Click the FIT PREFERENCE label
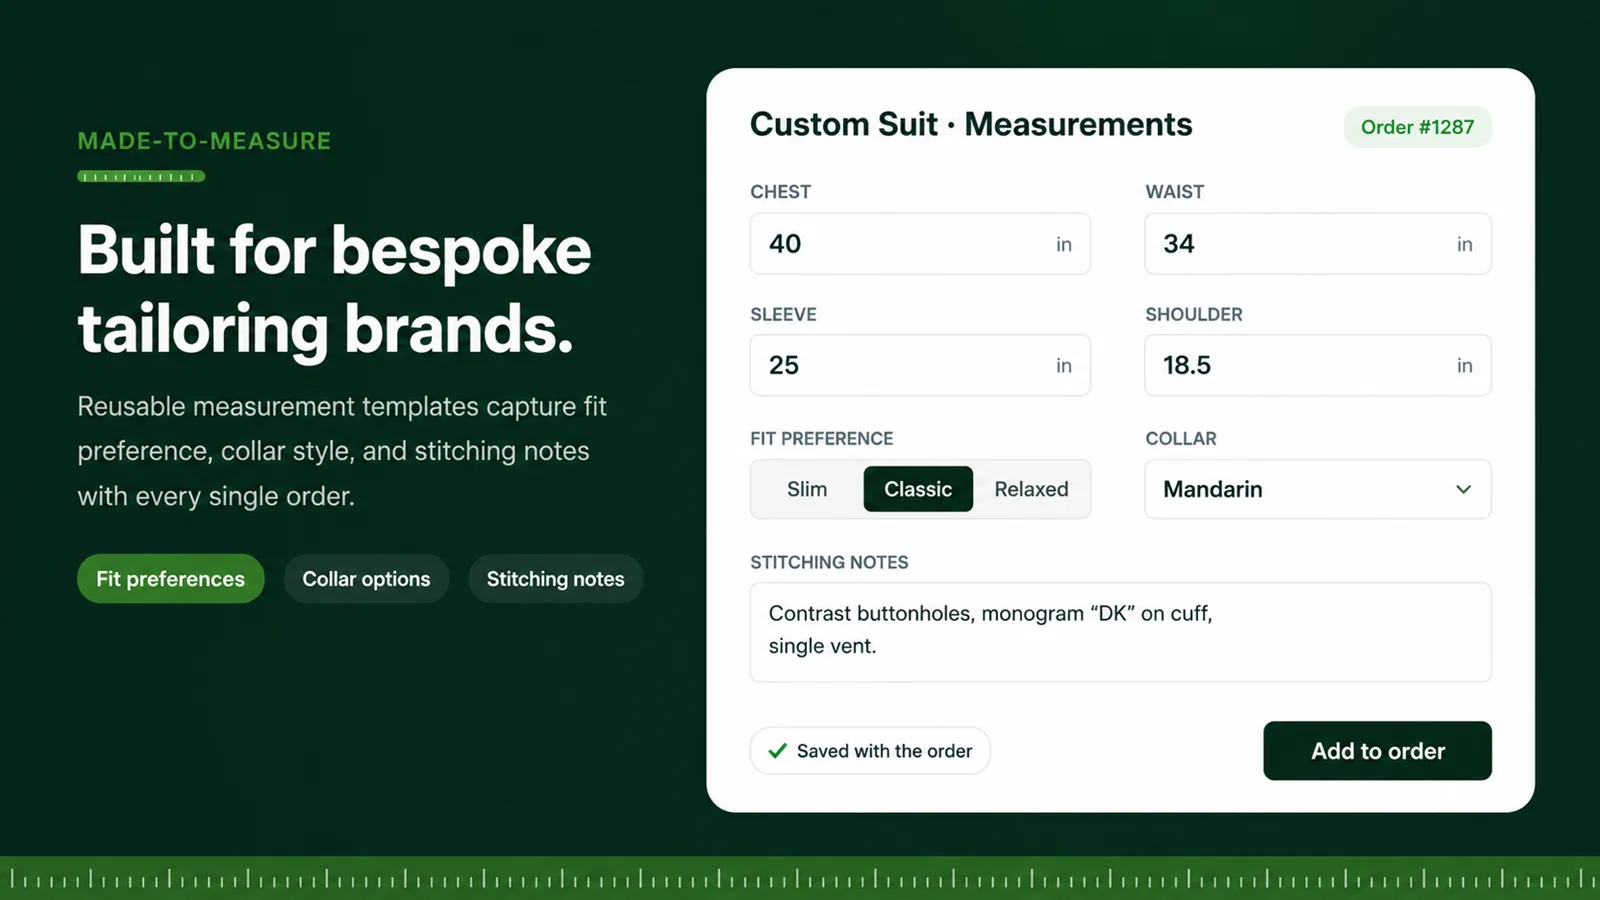 coord(822,439)
